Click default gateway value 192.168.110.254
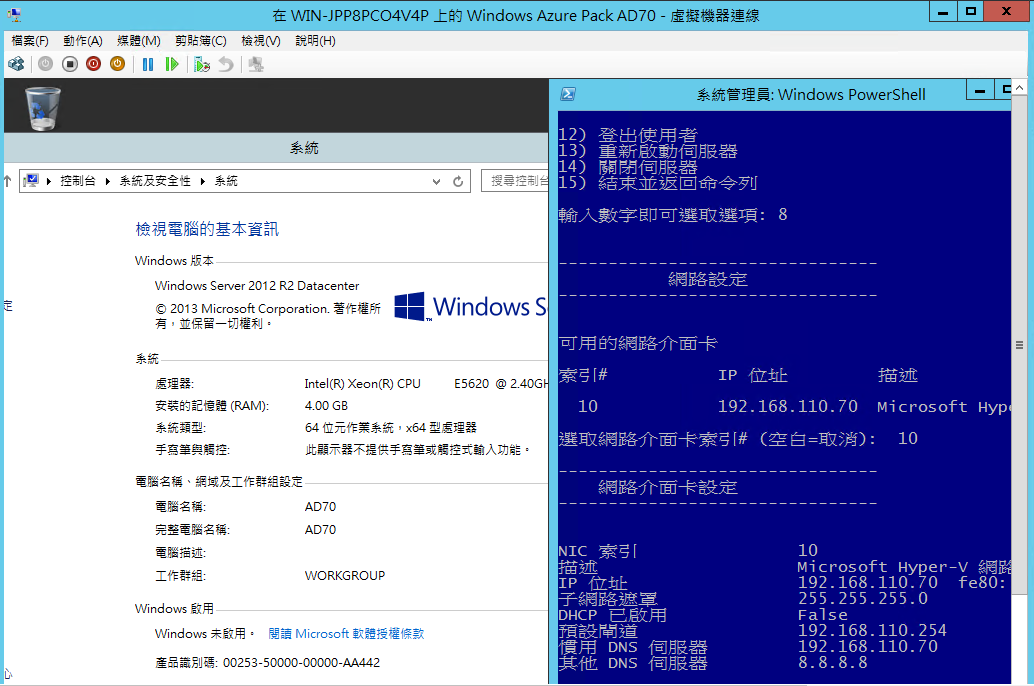This screenshot has width=1034, height=686. [872, 631]
